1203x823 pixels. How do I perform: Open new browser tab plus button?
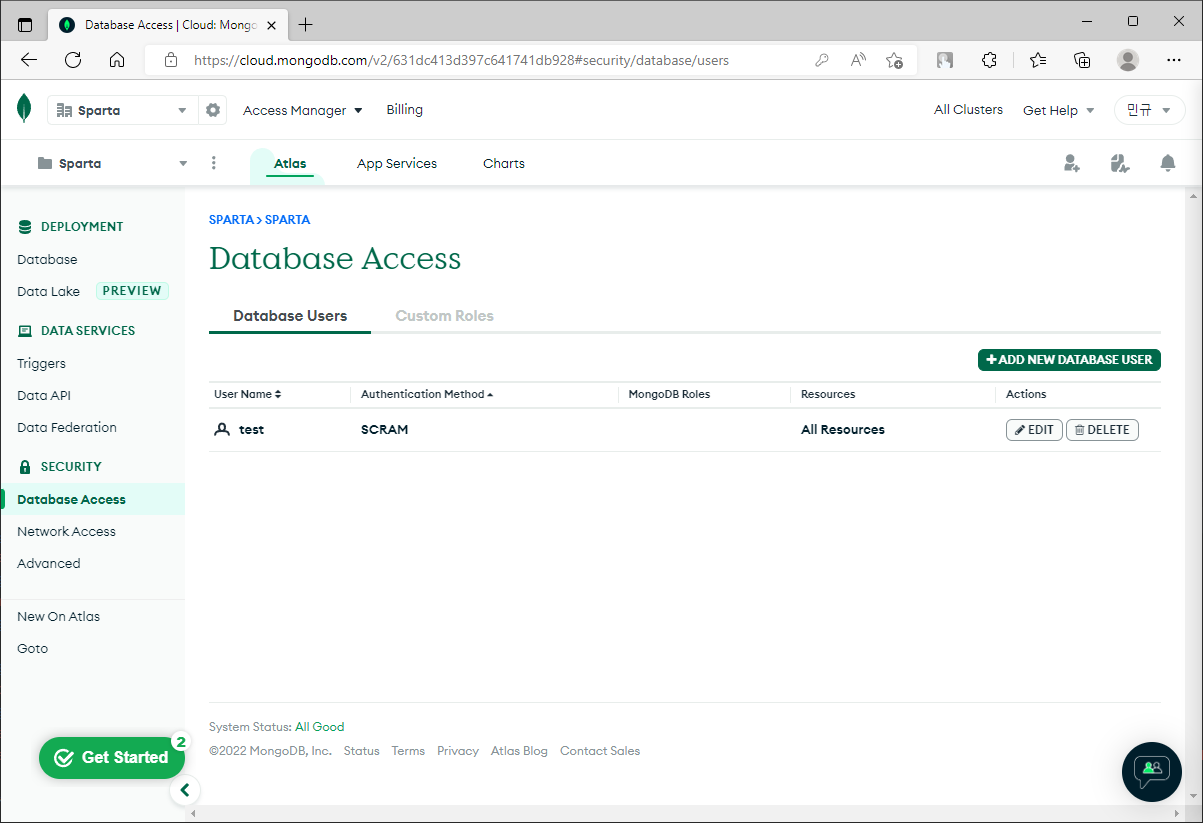(x=306, y=24)
